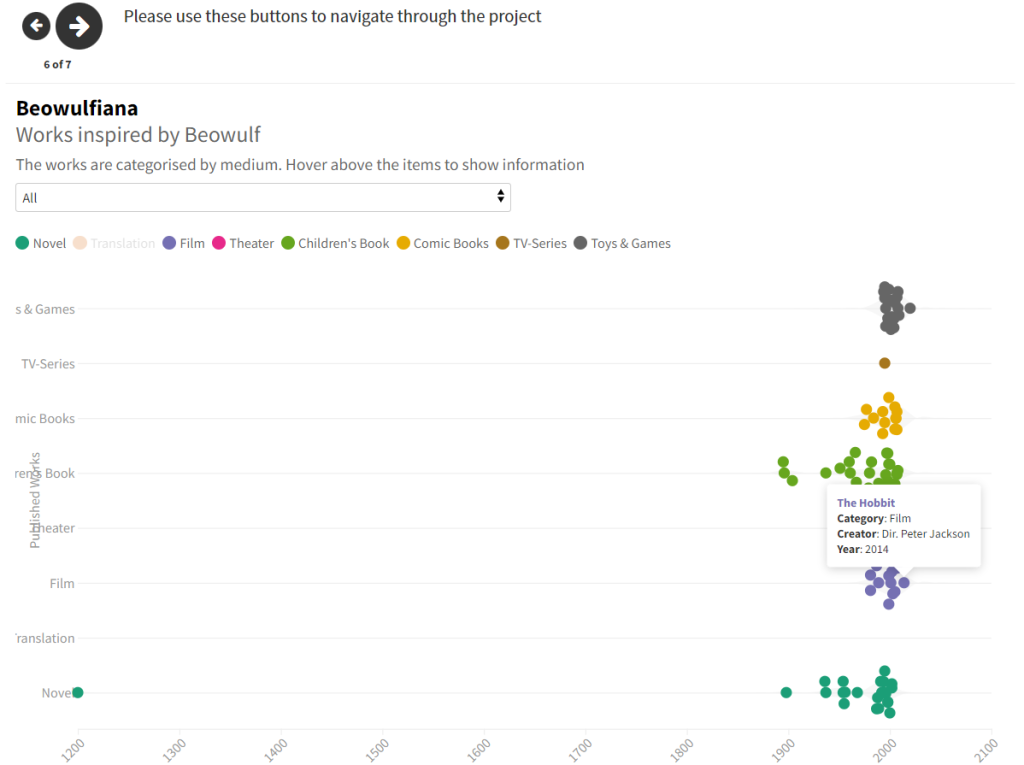
Task: Hide the TV-Series legend entry
Action: tap(531, 243)
